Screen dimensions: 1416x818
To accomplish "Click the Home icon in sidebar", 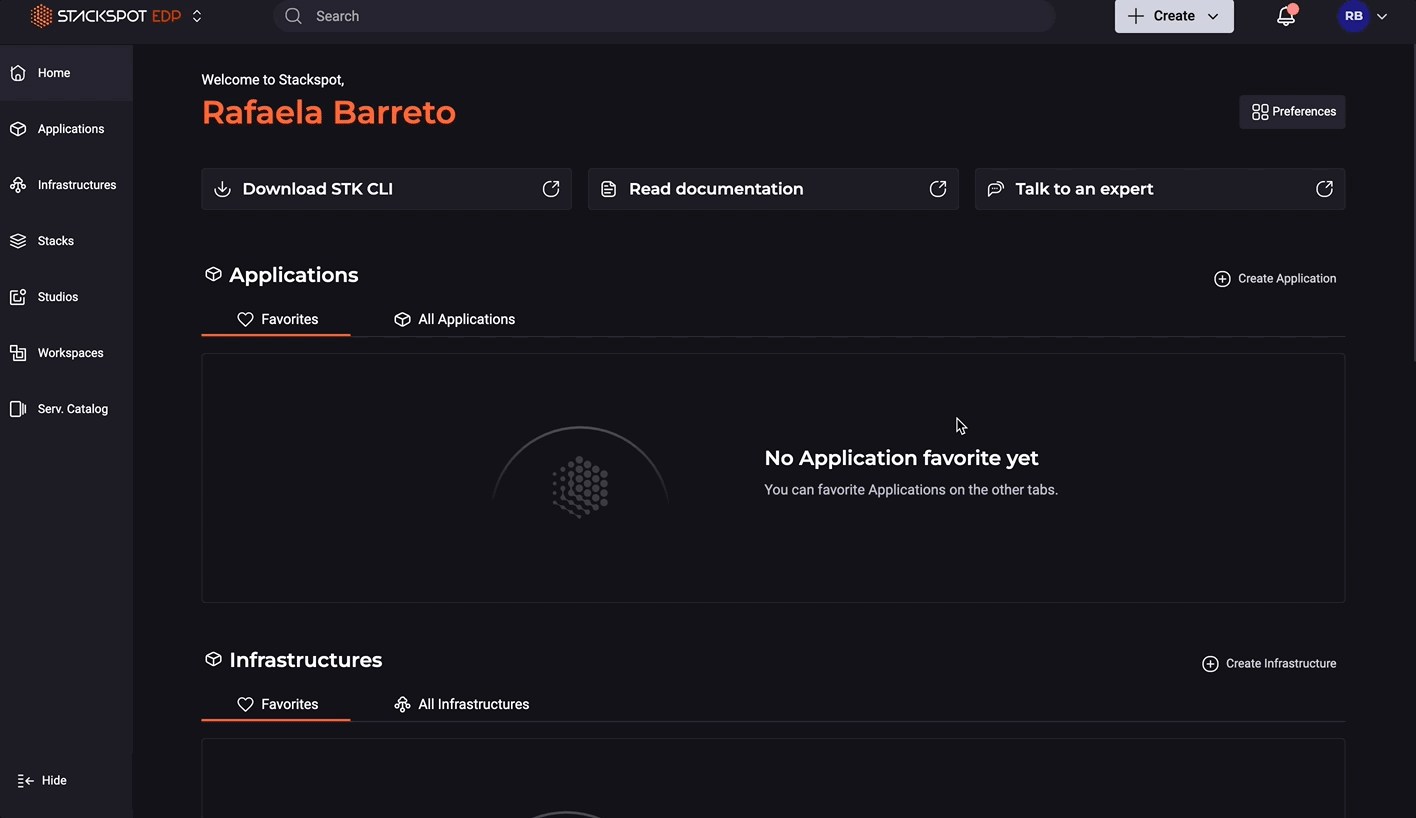I will [18, 73].
